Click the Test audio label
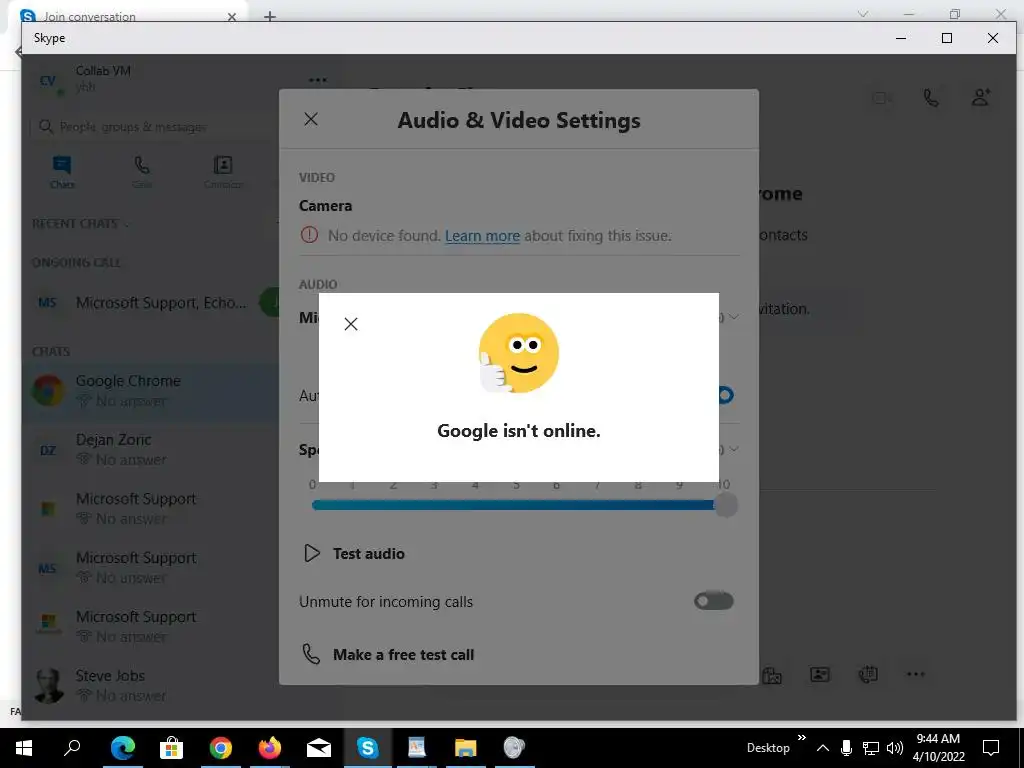1024x768 pixels. pos(369,554)
